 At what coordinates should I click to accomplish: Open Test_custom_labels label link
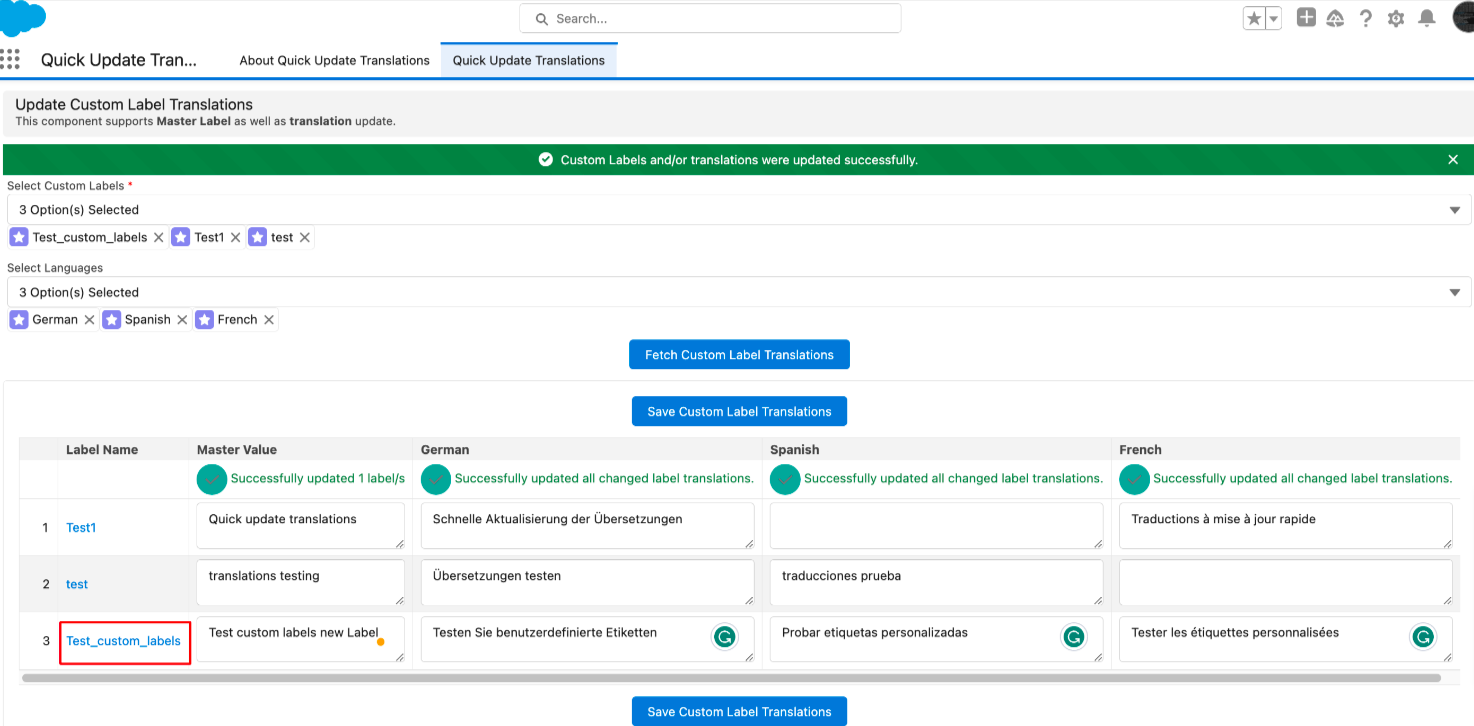(x=124, y=641)
